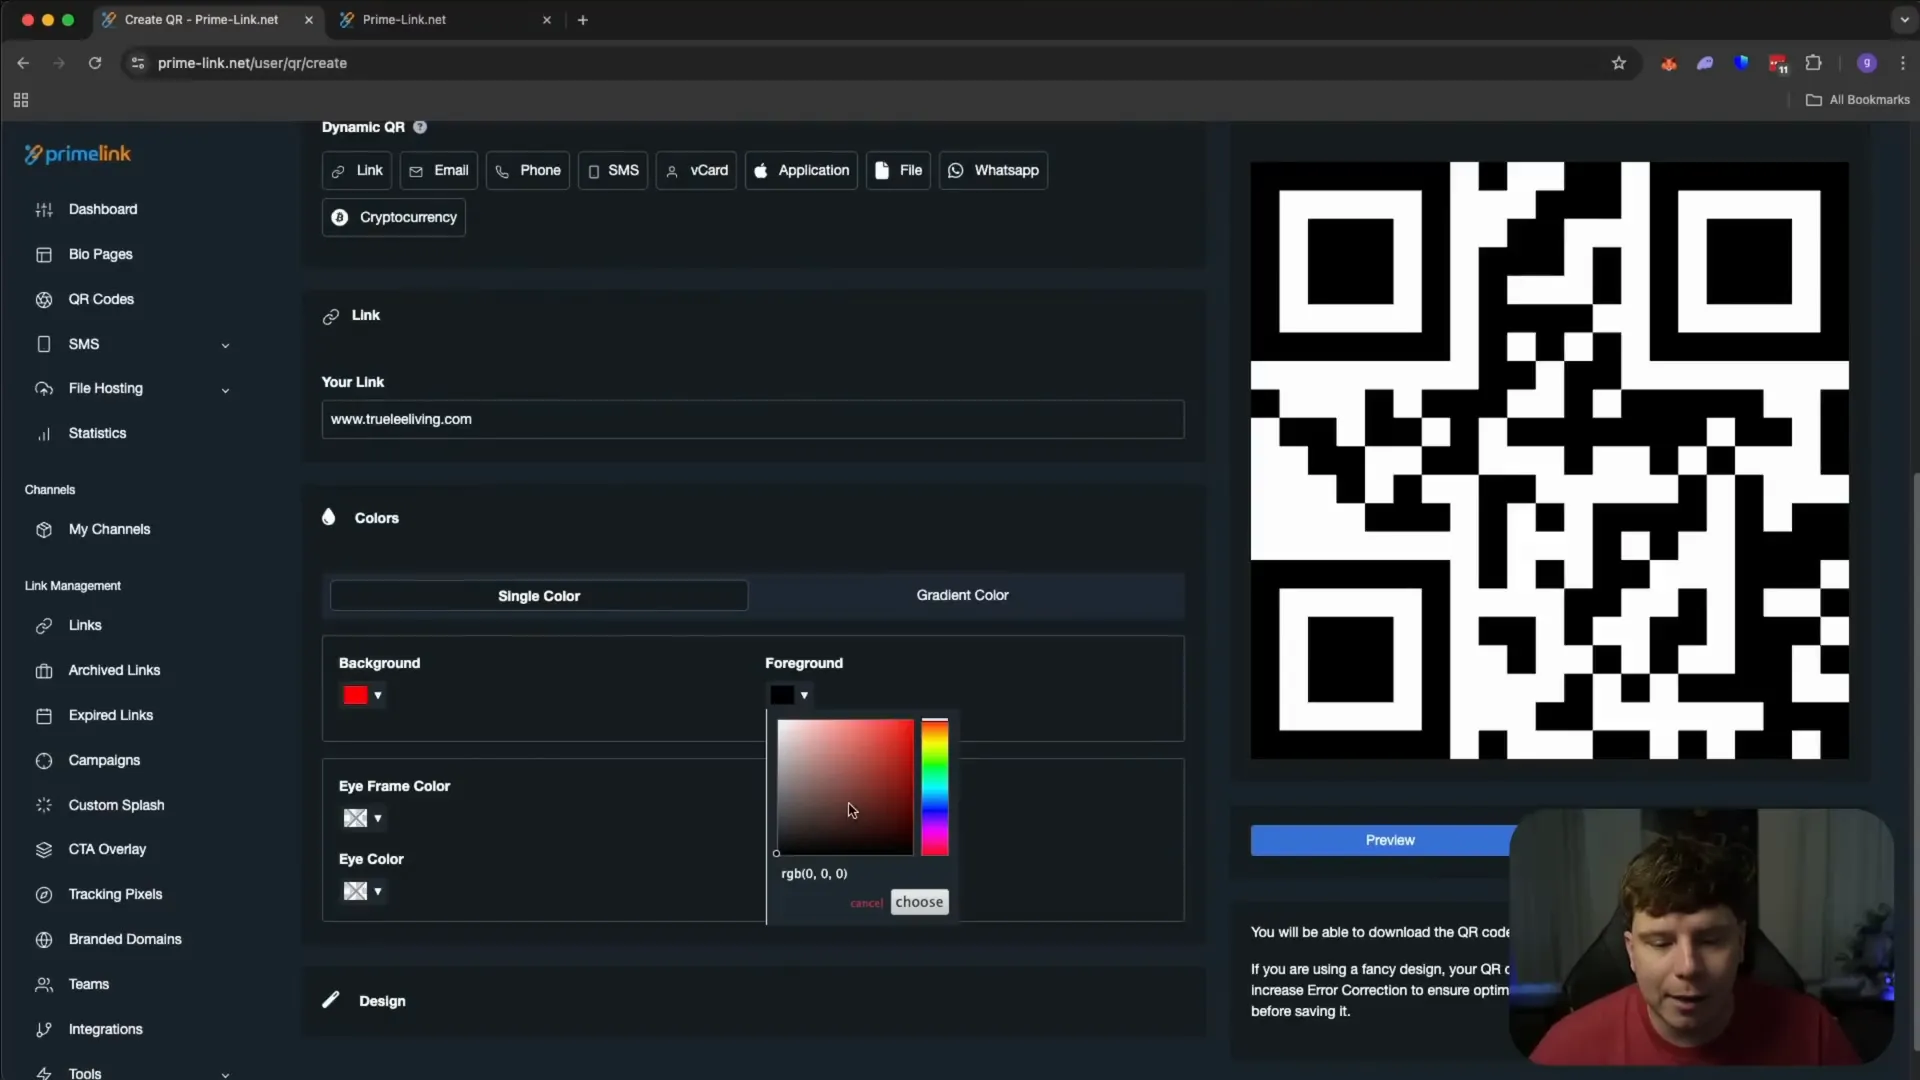Close the Prime-Link.net browser tab
The height and width of the screenshot is (1080, 1920).
coord(547,20)
